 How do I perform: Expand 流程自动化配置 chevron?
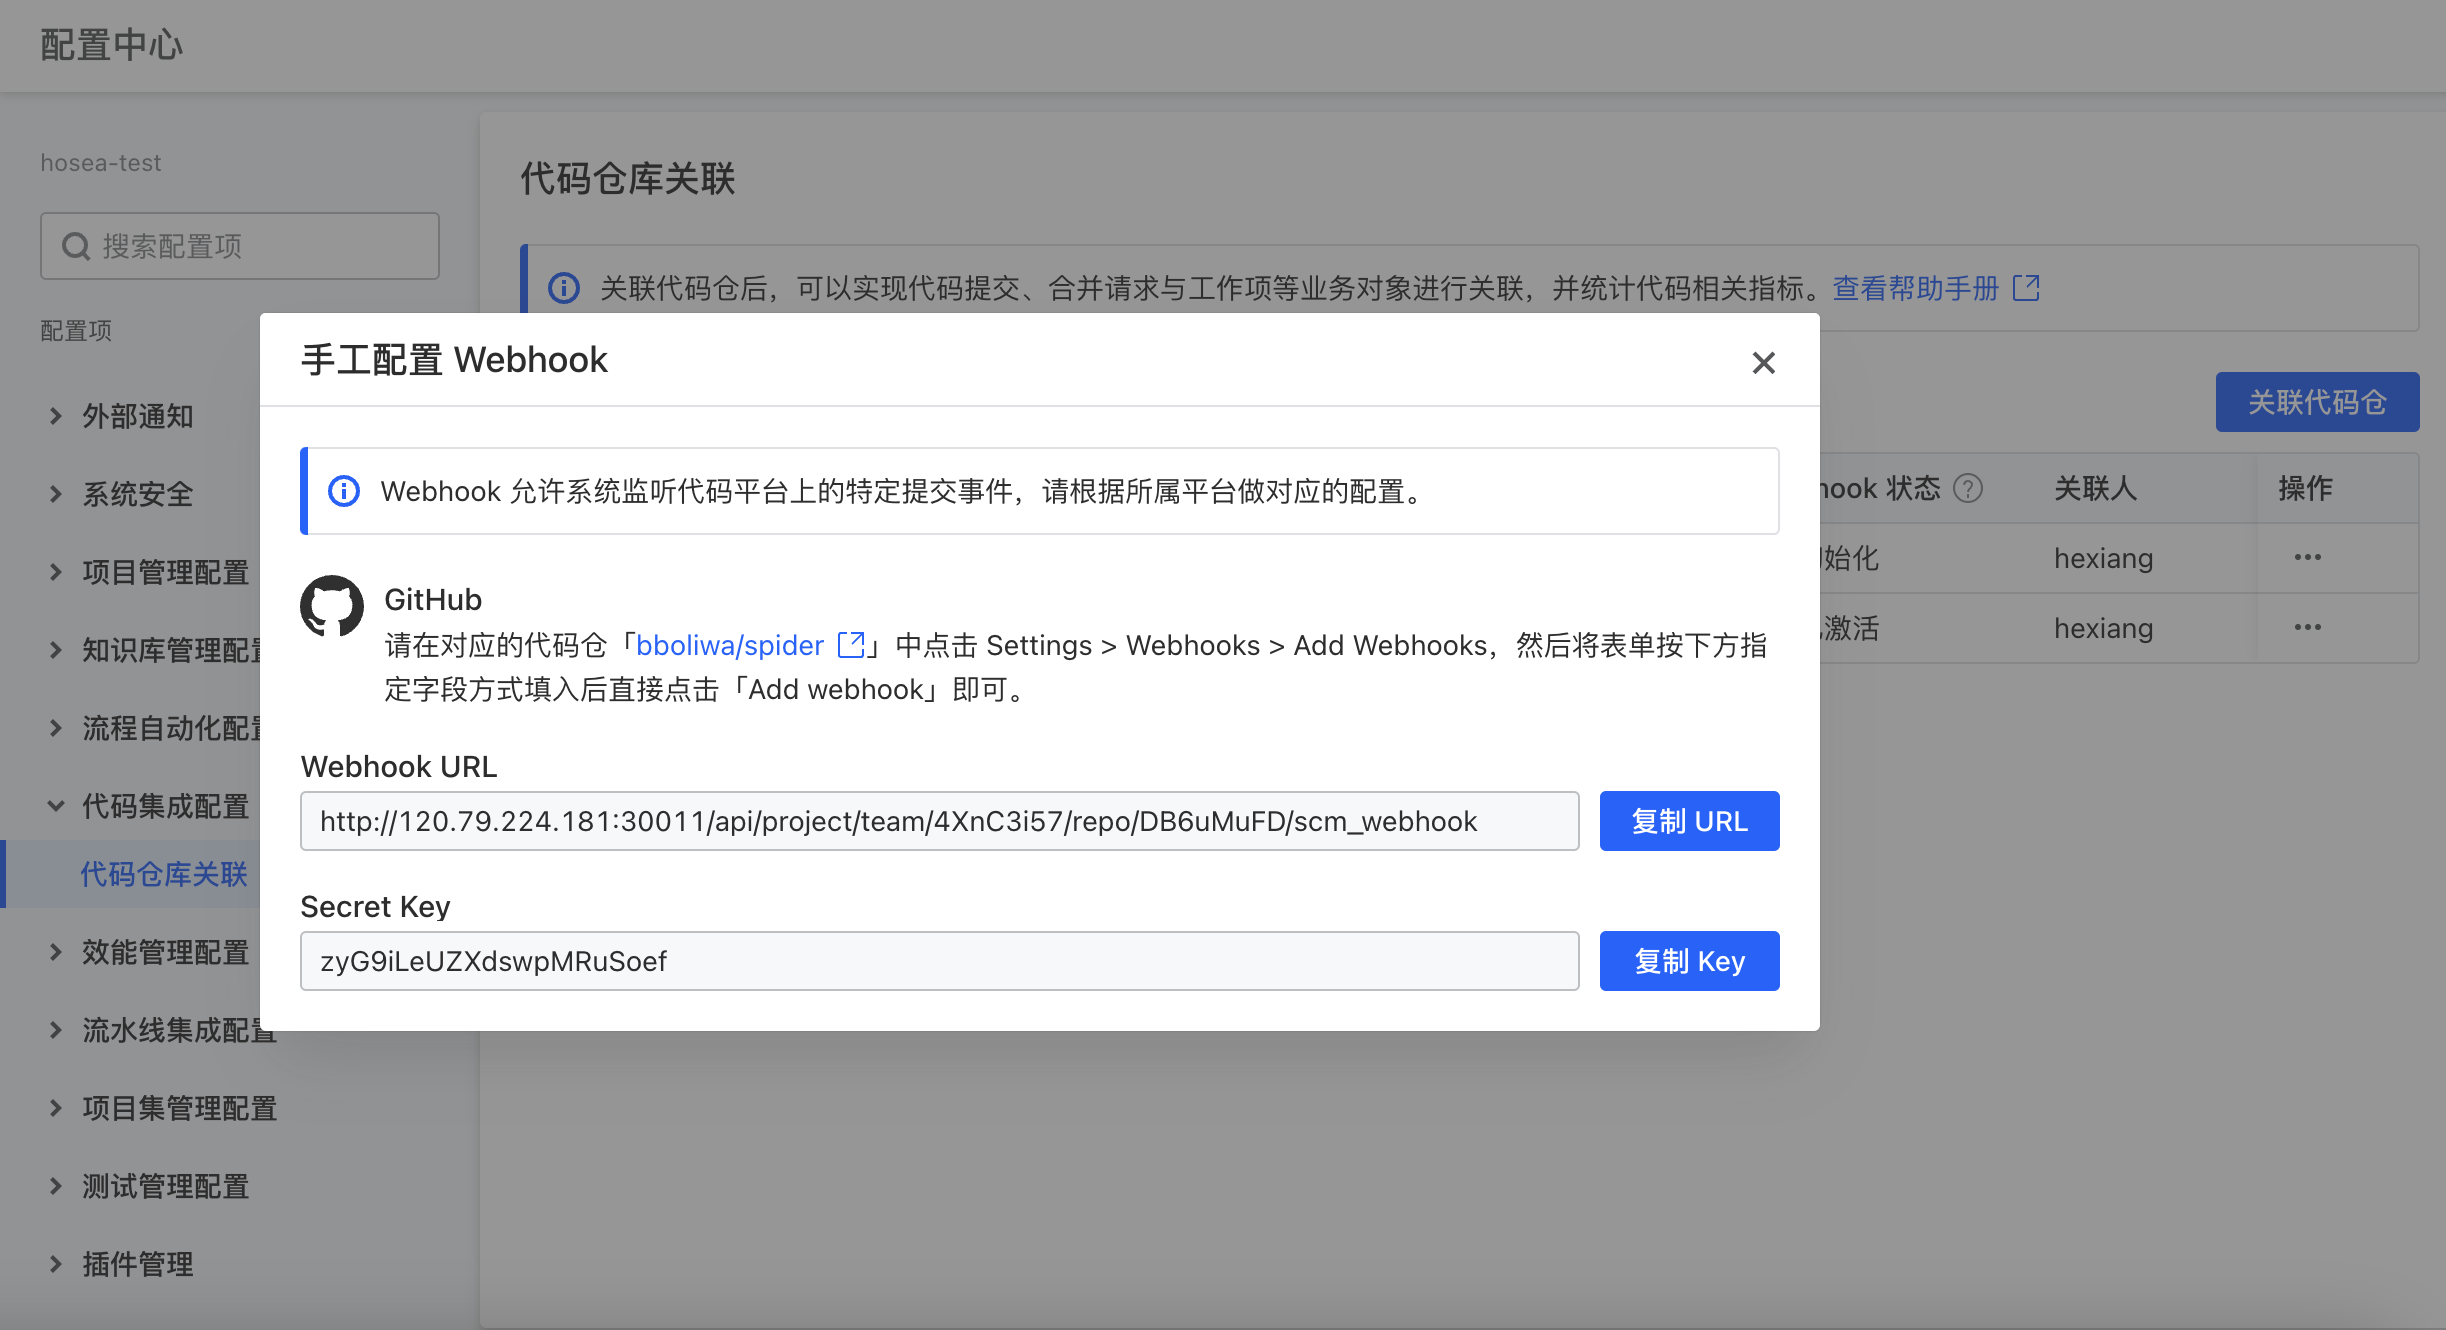(x=56, y=728)
